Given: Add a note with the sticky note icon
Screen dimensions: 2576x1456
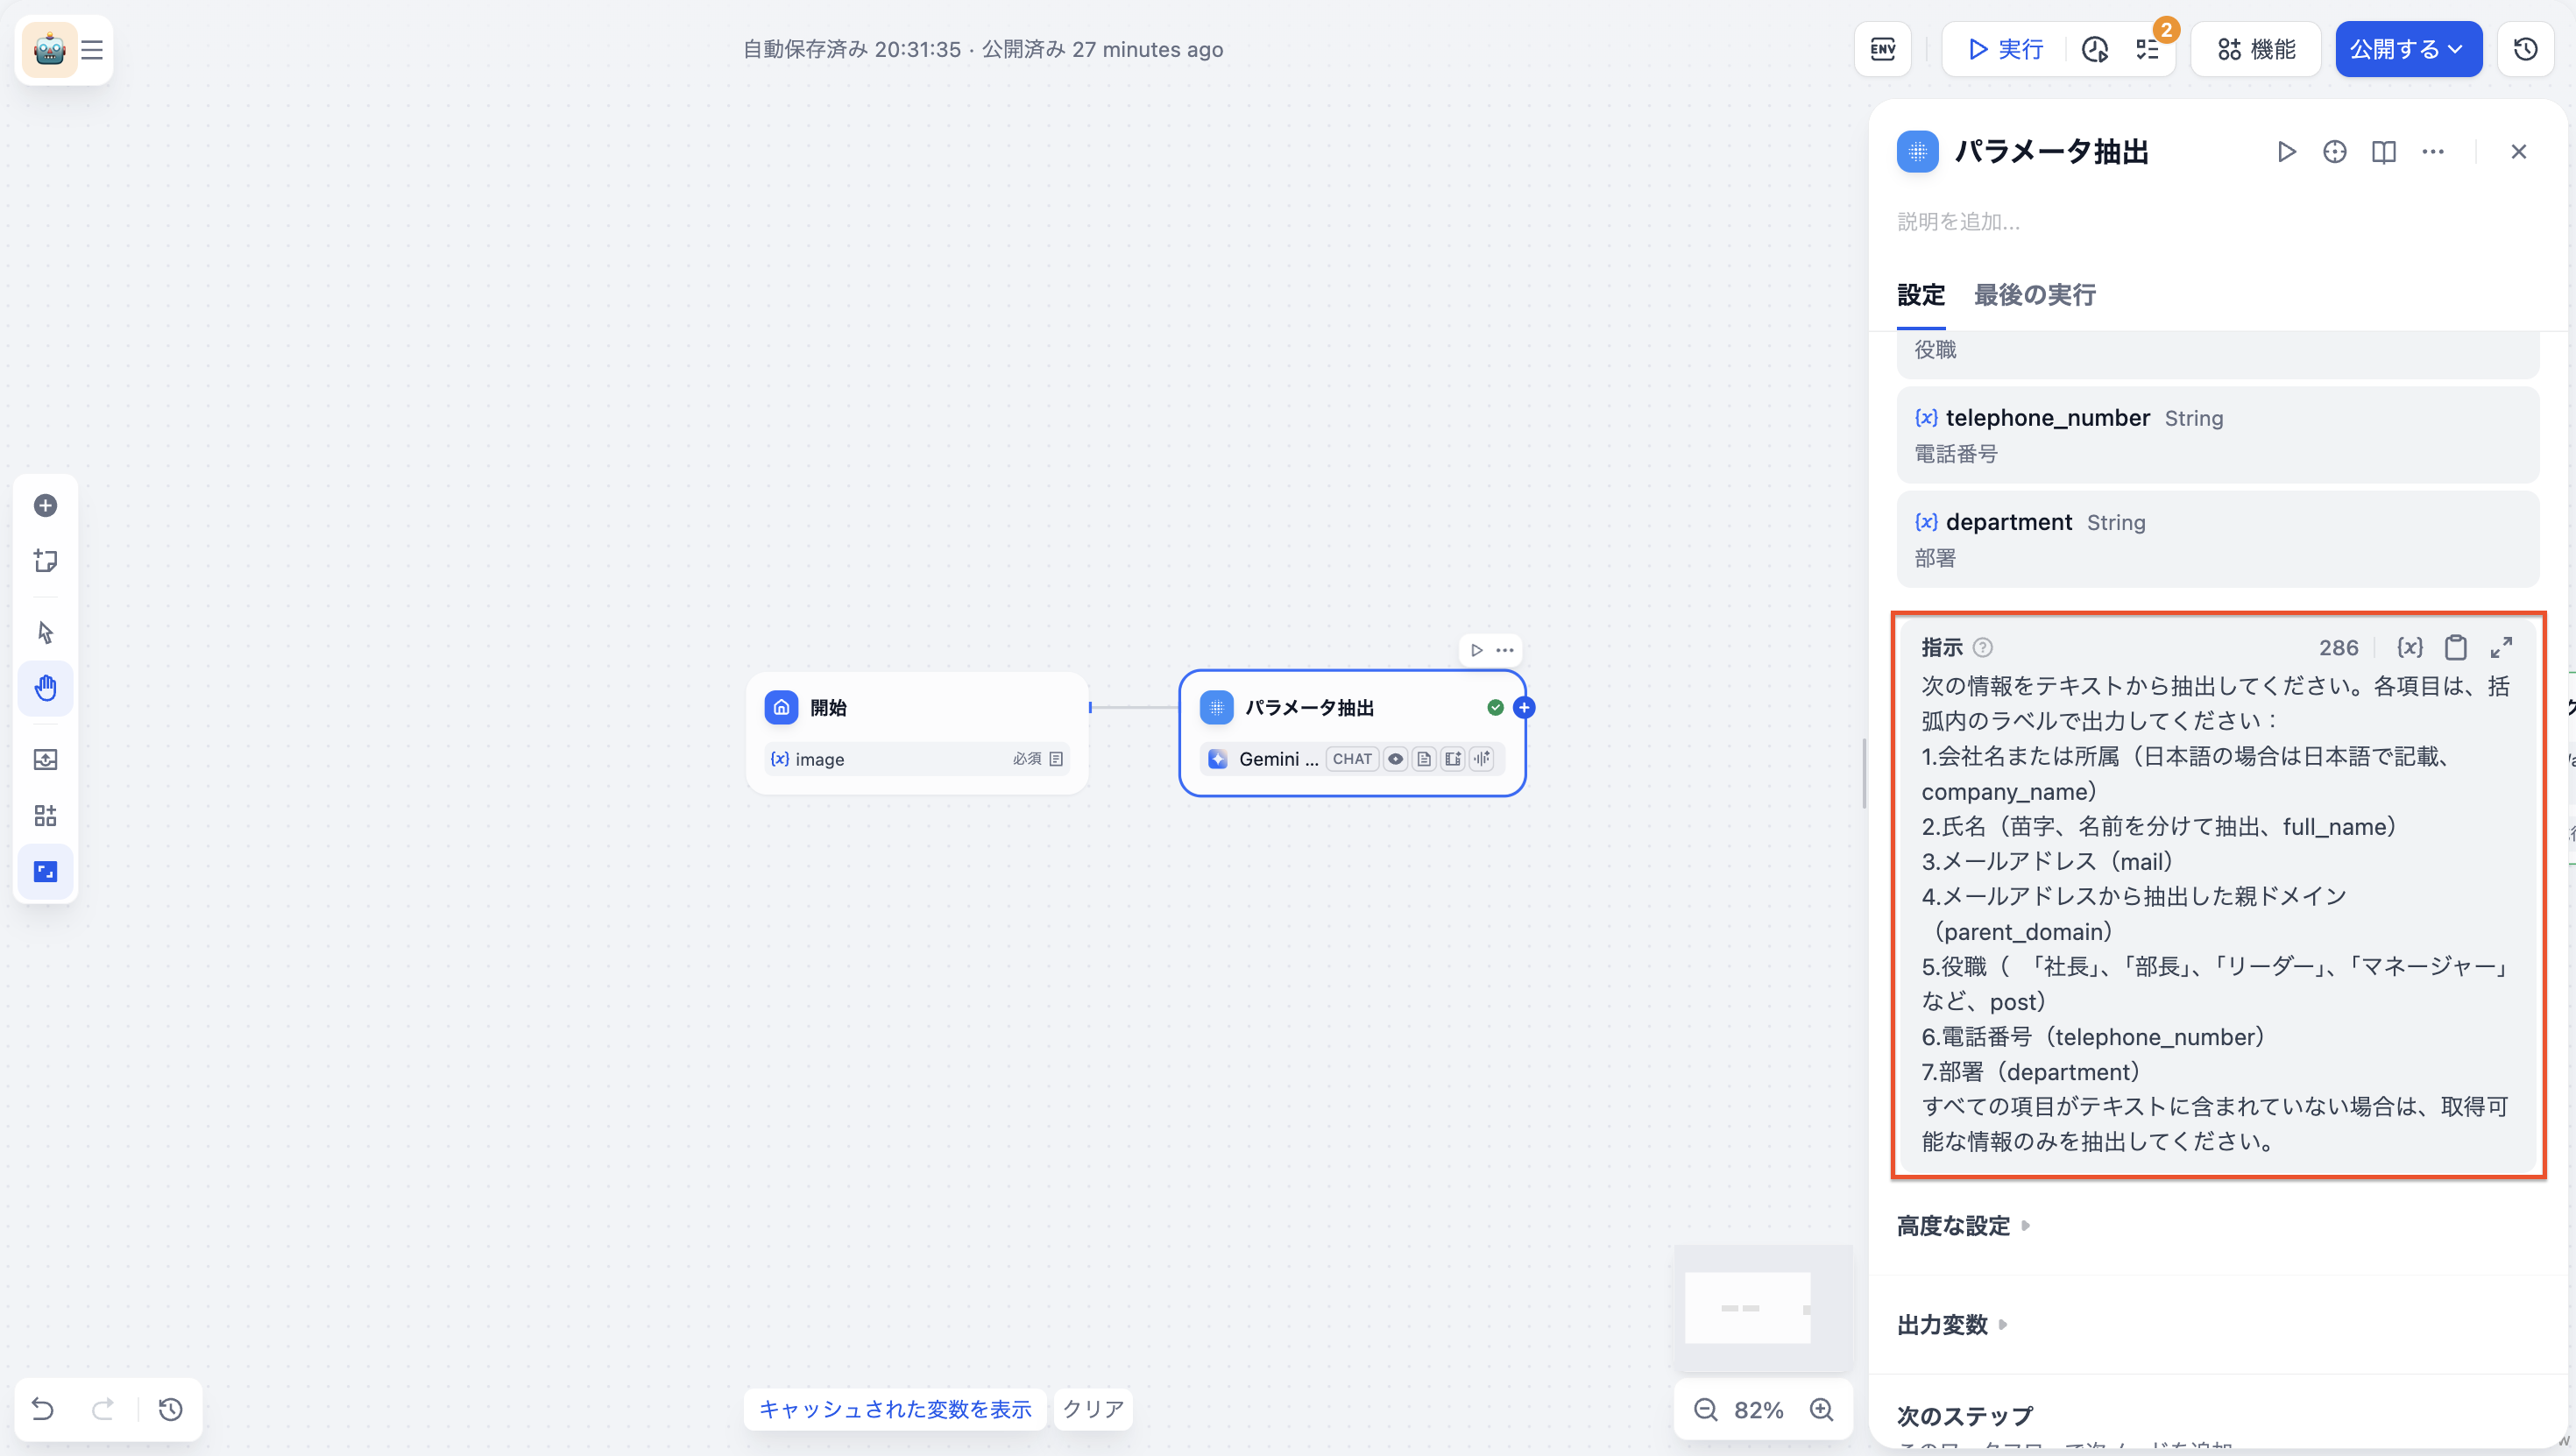Looking at the screenshot, I should 45,560.
